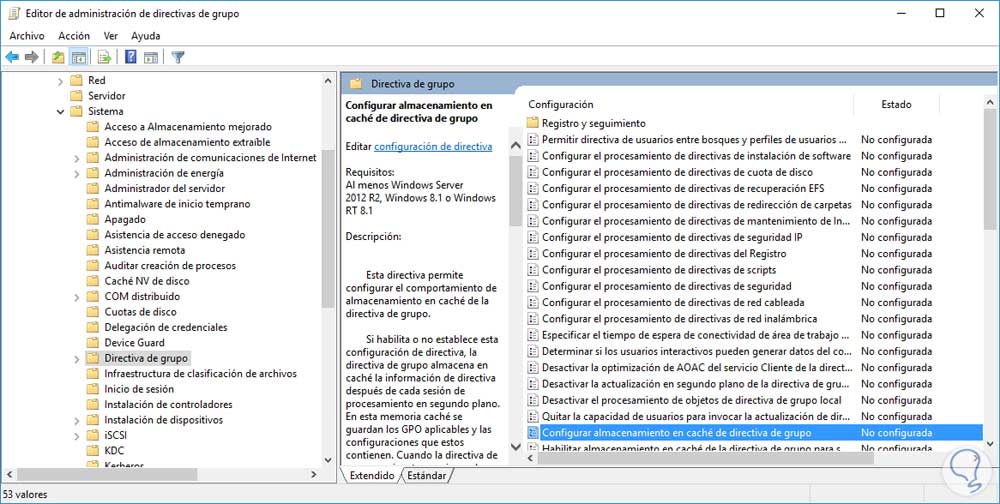Click the Red folder icon in tree
1000x504 pixels.
(x=77, y=80)
